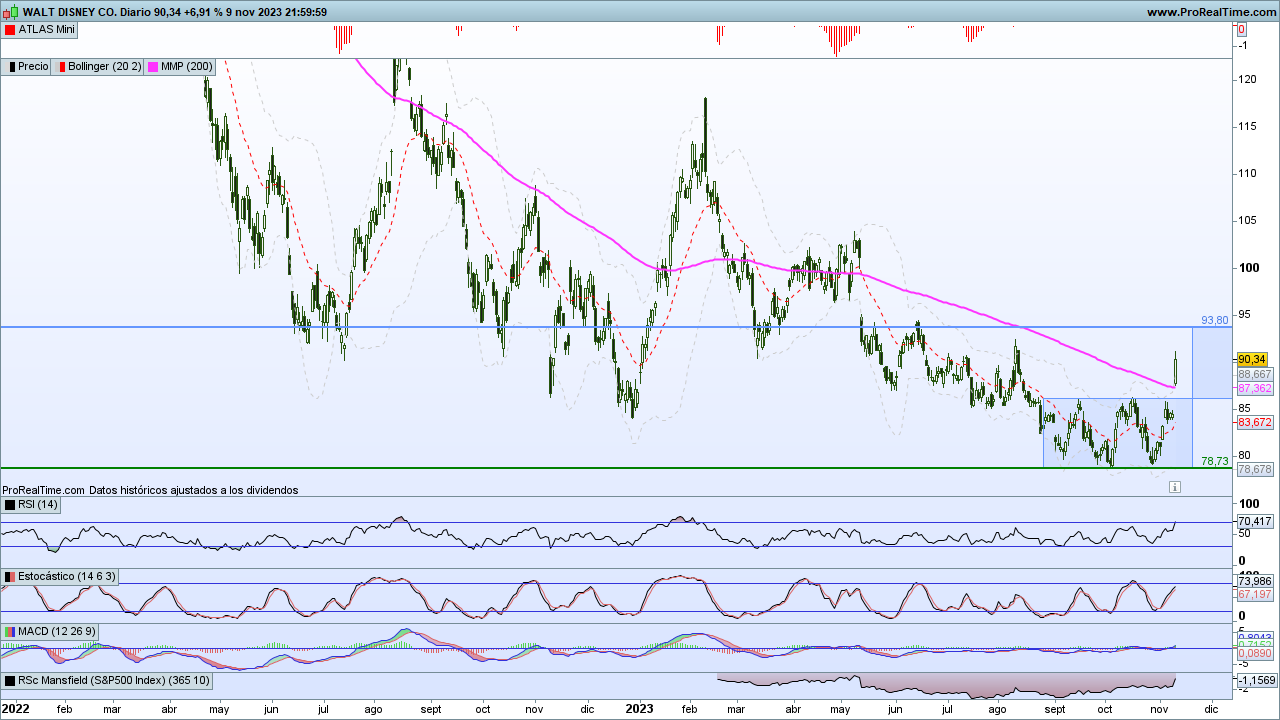Click the 100 tick on price scale

[x=1249, y=267]
